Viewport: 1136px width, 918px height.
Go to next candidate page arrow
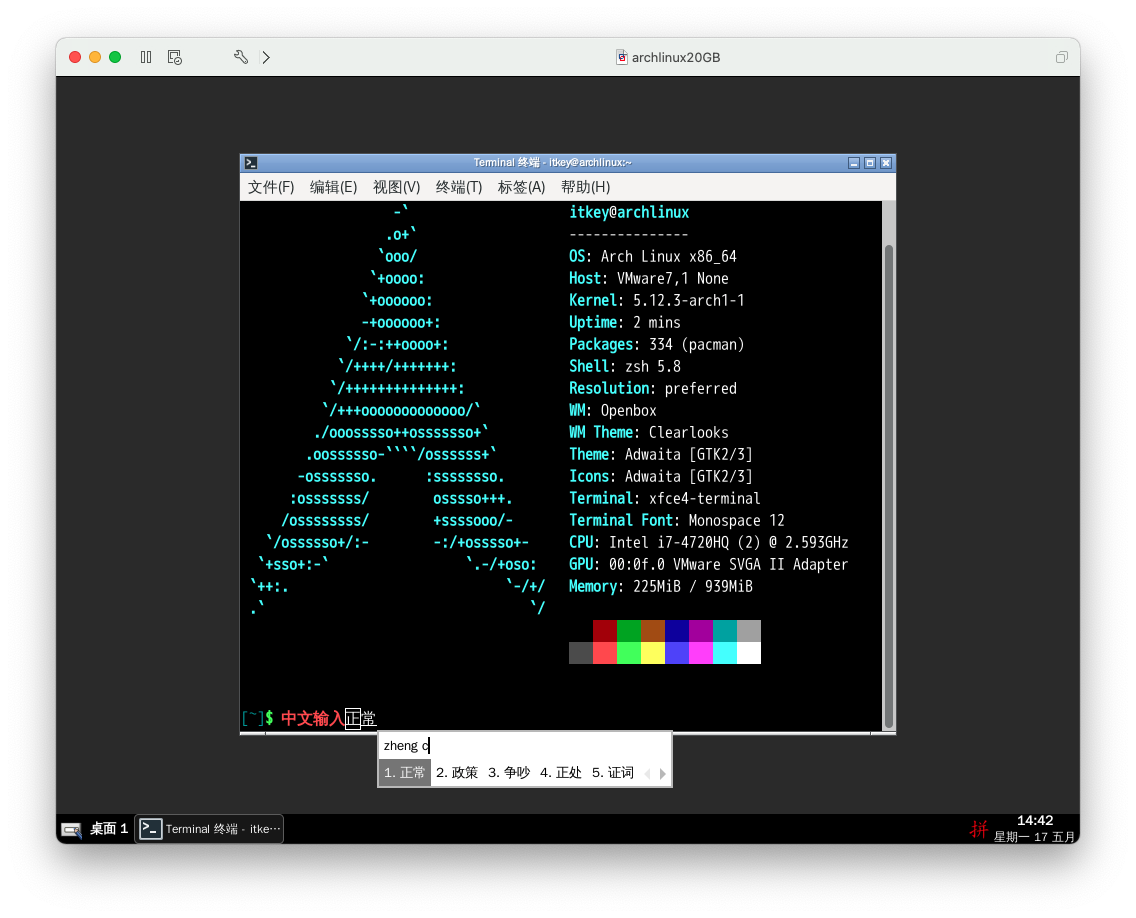coord(662,774)
